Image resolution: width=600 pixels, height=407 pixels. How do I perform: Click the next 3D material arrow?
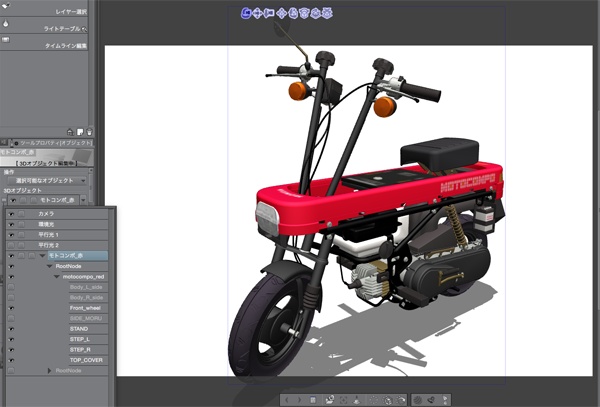299,400
